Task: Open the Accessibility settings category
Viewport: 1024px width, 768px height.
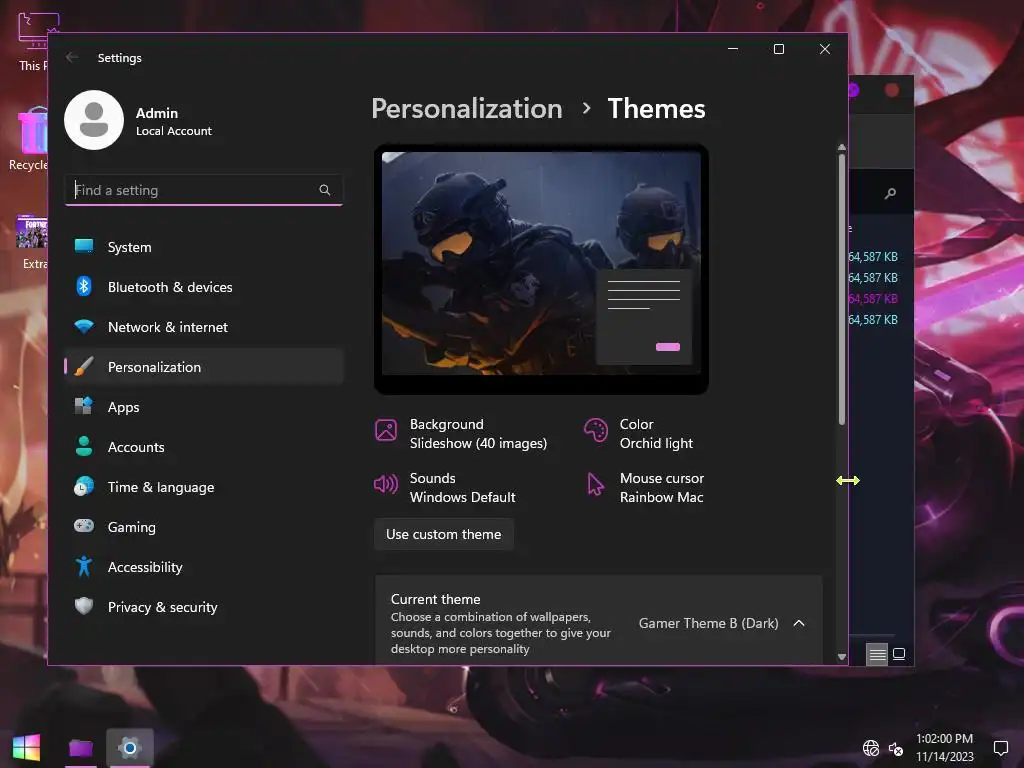Action: pyautogui.click(x=204, y=568)
